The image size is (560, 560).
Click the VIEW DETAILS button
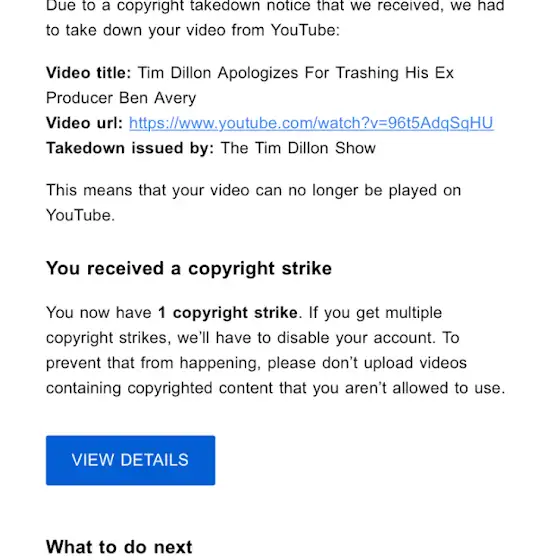click(130, 460)
